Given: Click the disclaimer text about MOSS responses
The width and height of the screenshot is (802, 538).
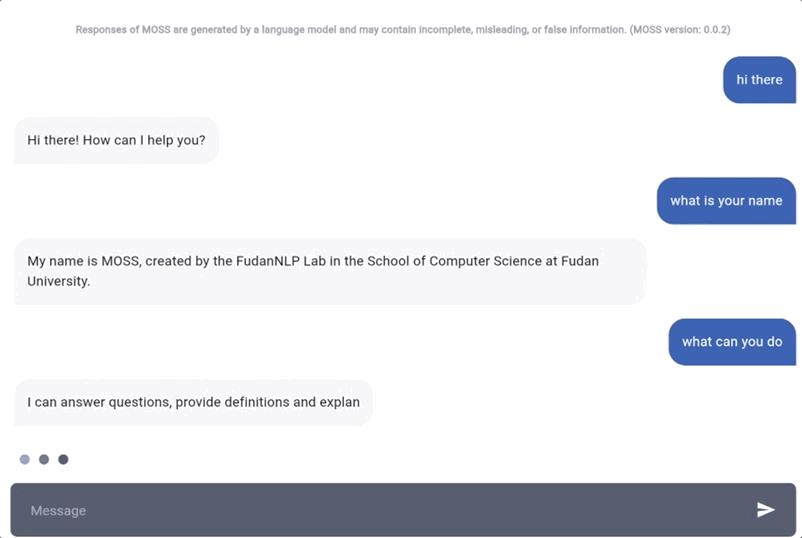Looking at the screenshot, I should 403,30.
